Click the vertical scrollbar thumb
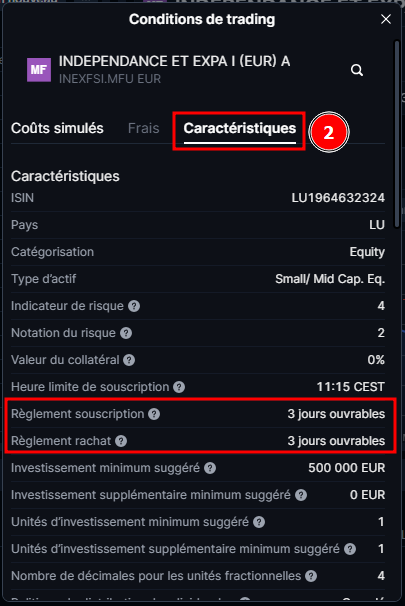This screenshot has width=405, height=606. coord(397,134)
